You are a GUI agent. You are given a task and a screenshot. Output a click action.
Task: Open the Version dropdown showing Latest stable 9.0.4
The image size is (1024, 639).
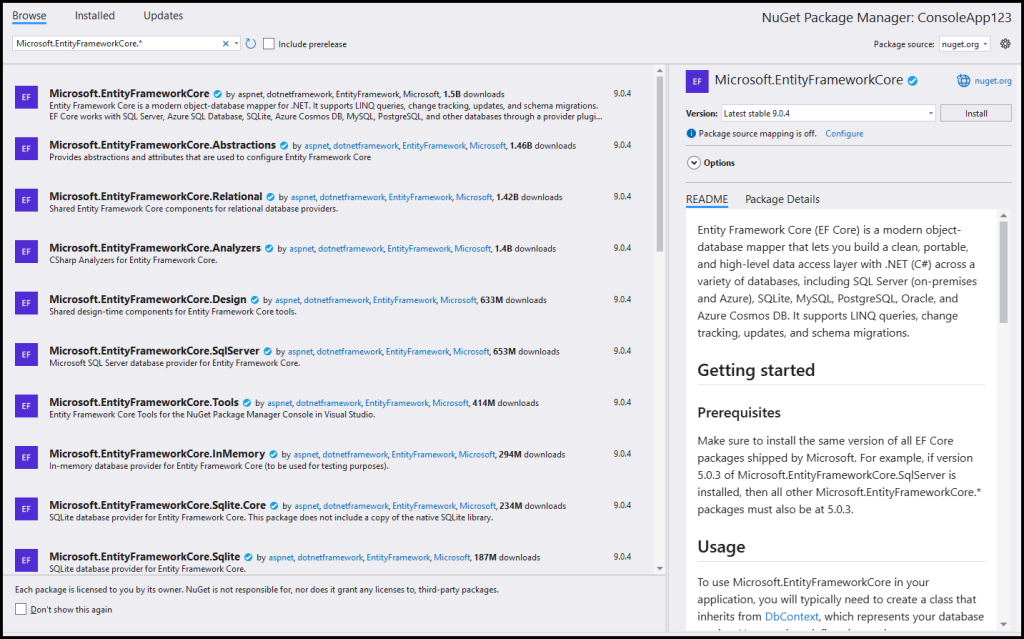[x=828, y=113]
